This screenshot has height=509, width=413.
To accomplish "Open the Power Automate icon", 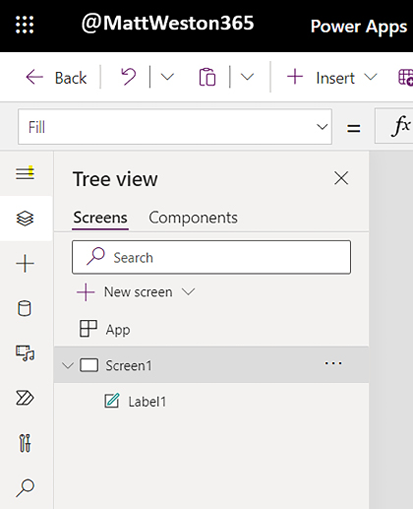I will pyautogui.click(x=25, y=398).
